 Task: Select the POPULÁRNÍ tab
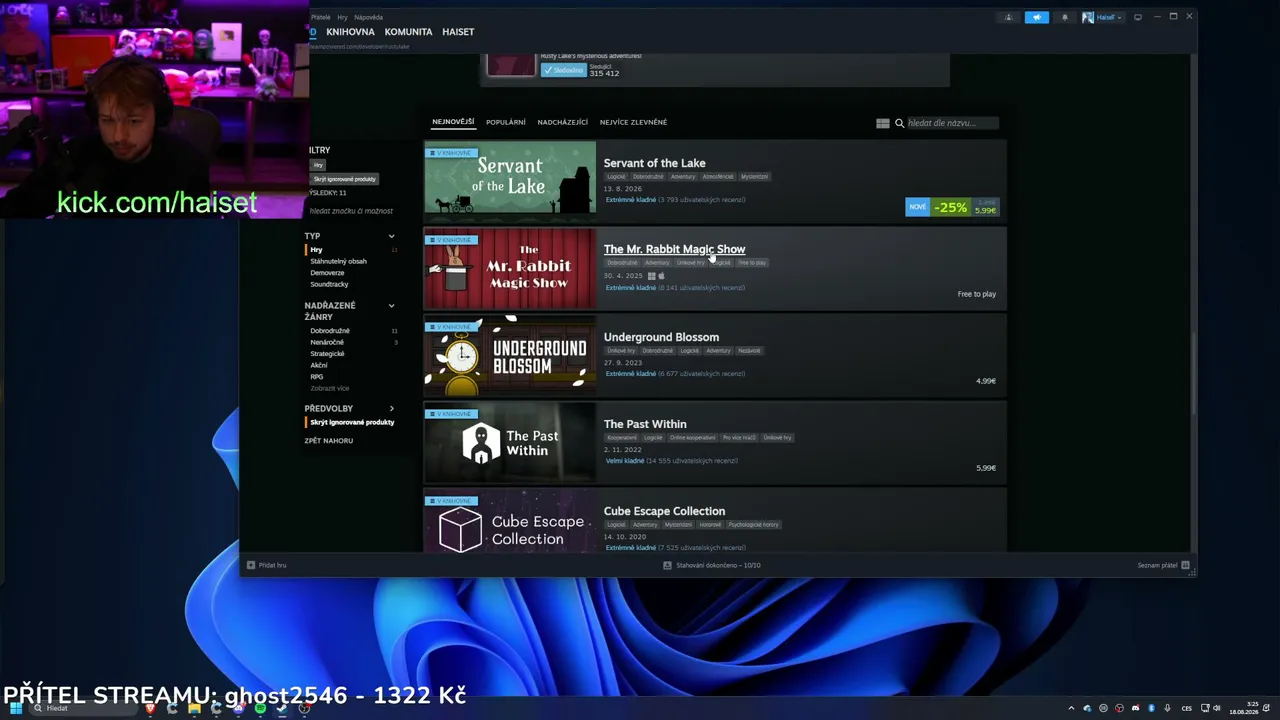[x=506, y=122]
